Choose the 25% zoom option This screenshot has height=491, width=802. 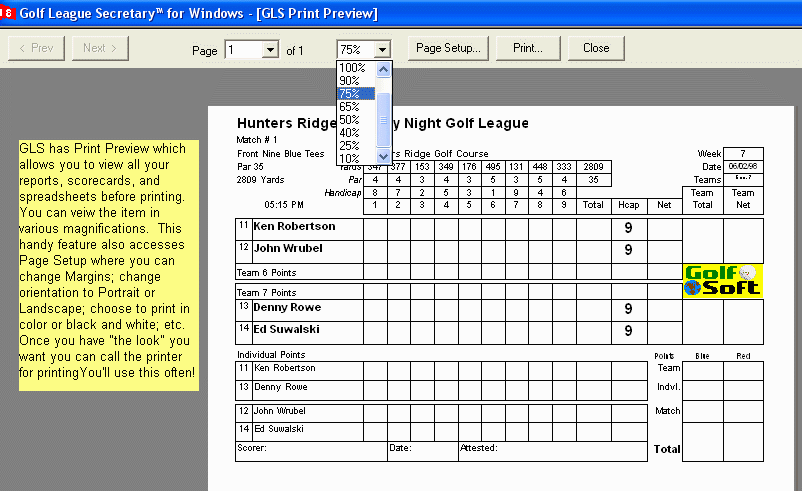pyautogui.click(x=350, y=145)
